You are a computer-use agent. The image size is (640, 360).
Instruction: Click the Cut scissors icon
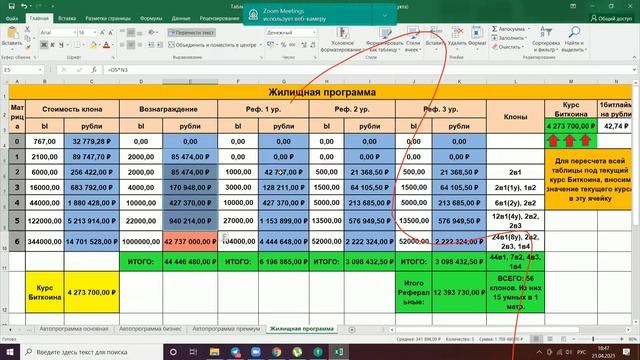(x=27, y=29)
